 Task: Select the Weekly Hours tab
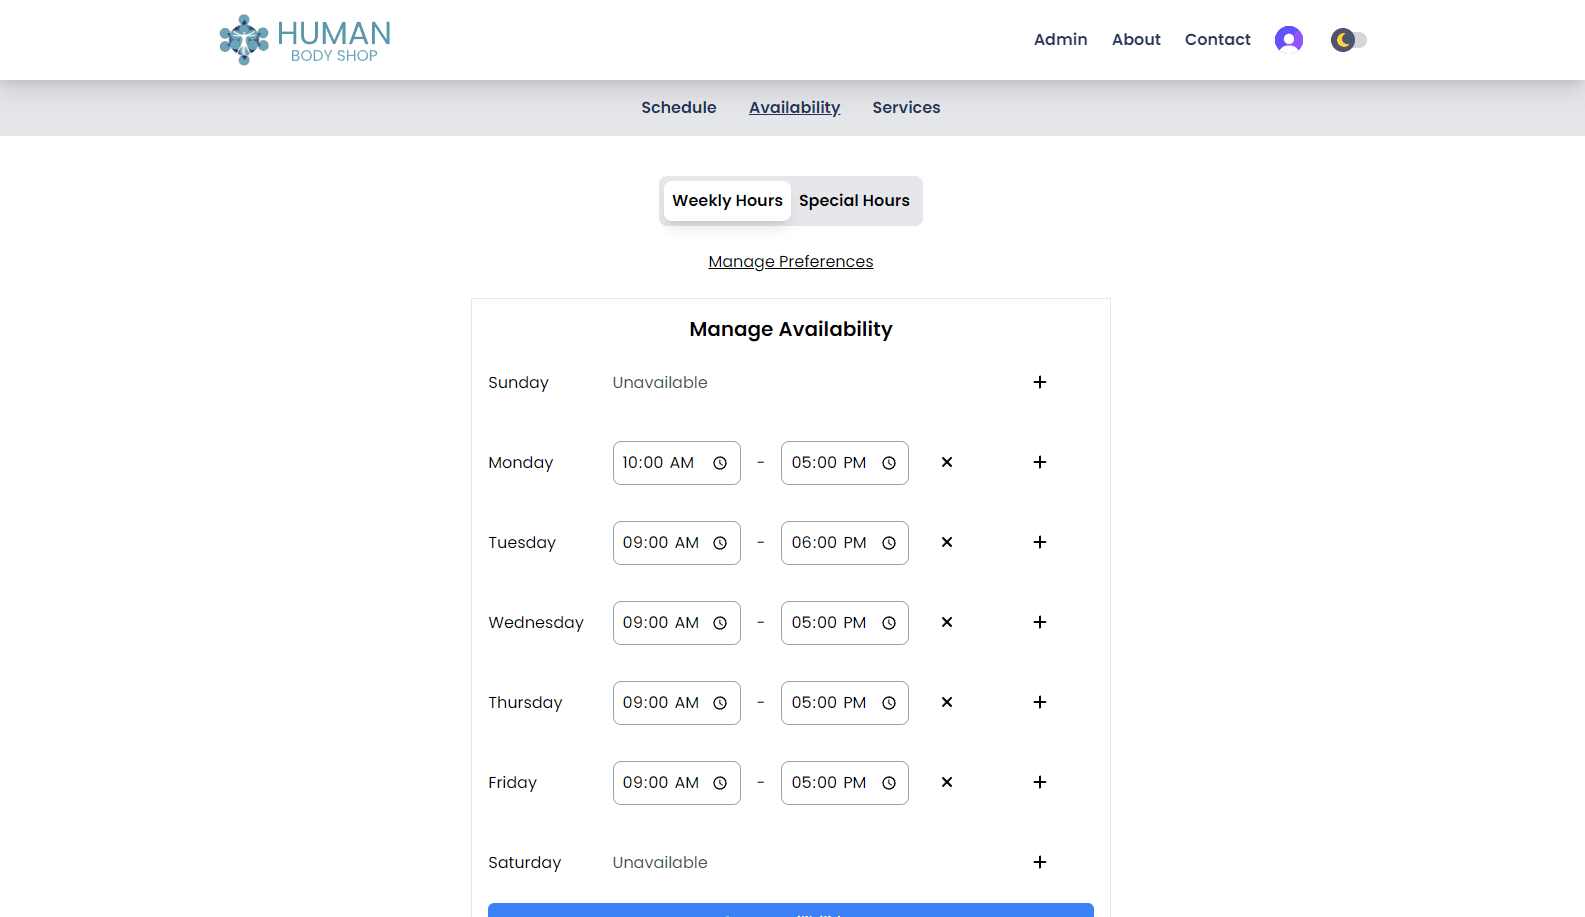point(727,201)
